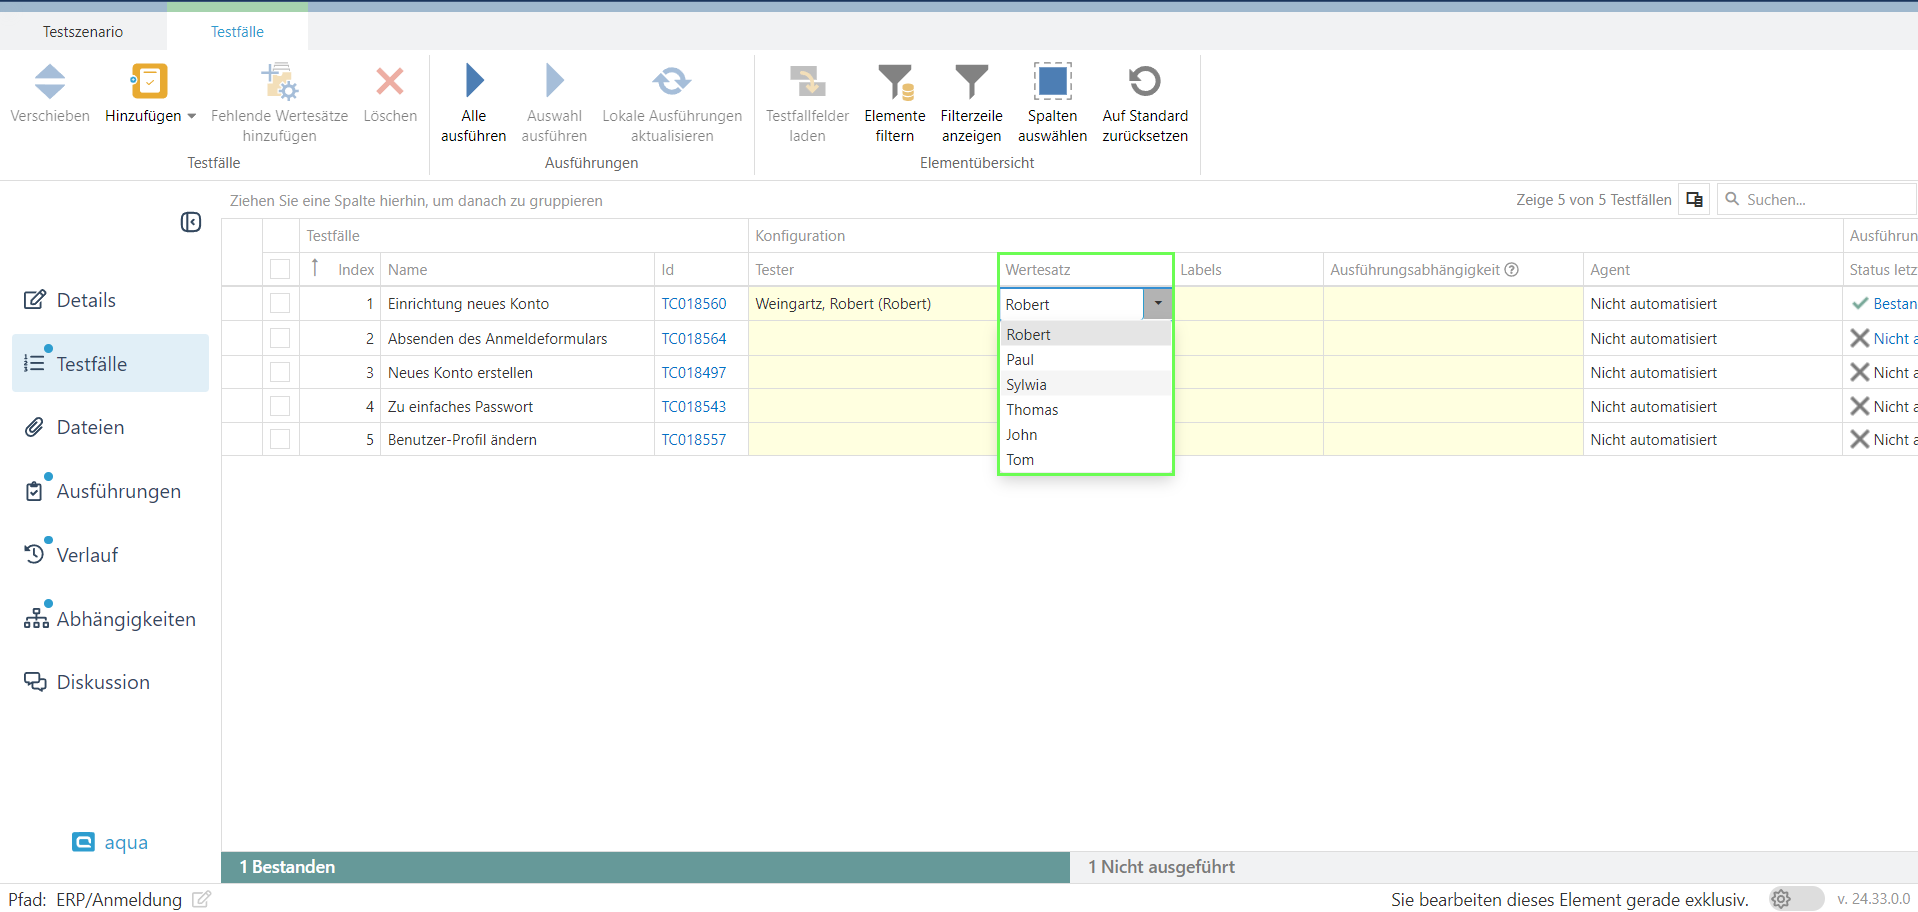The height and width of the screenshot is (912, 1918).
Task: Open test case link TC018557
Action: [693, 440]
